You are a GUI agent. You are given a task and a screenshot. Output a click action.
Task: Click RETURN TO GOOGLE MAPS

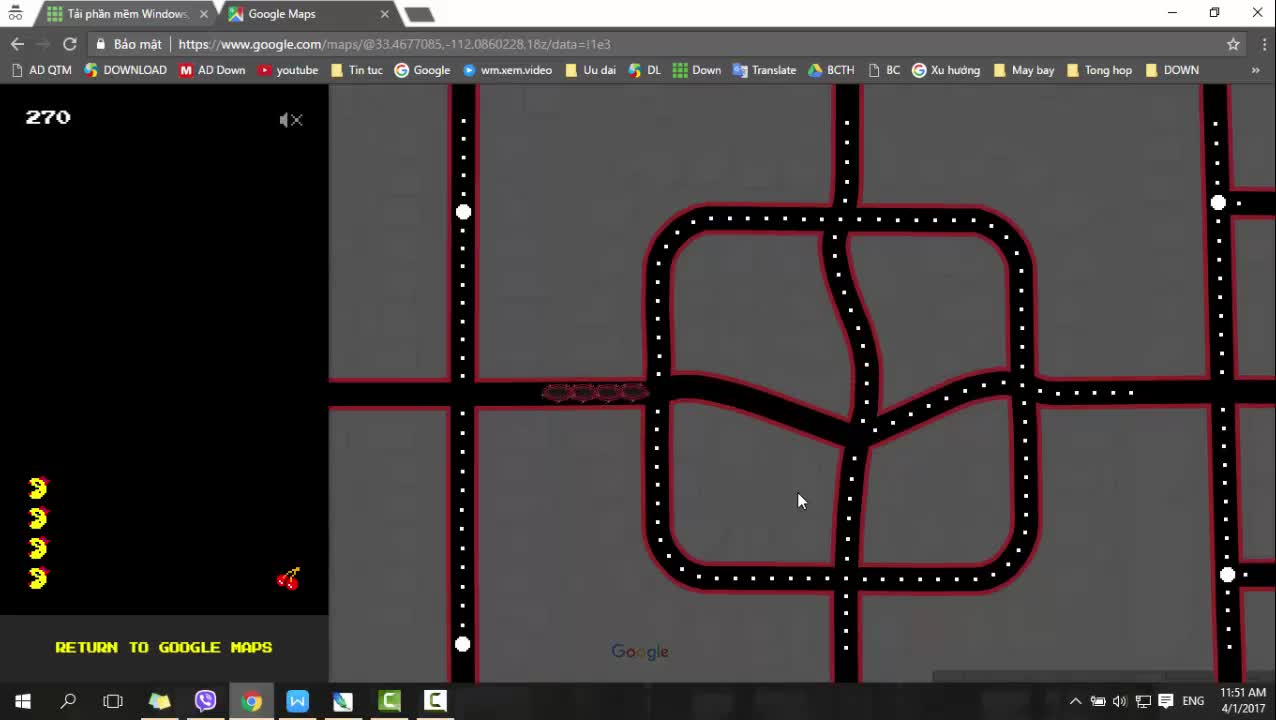(x=164, y=647)
